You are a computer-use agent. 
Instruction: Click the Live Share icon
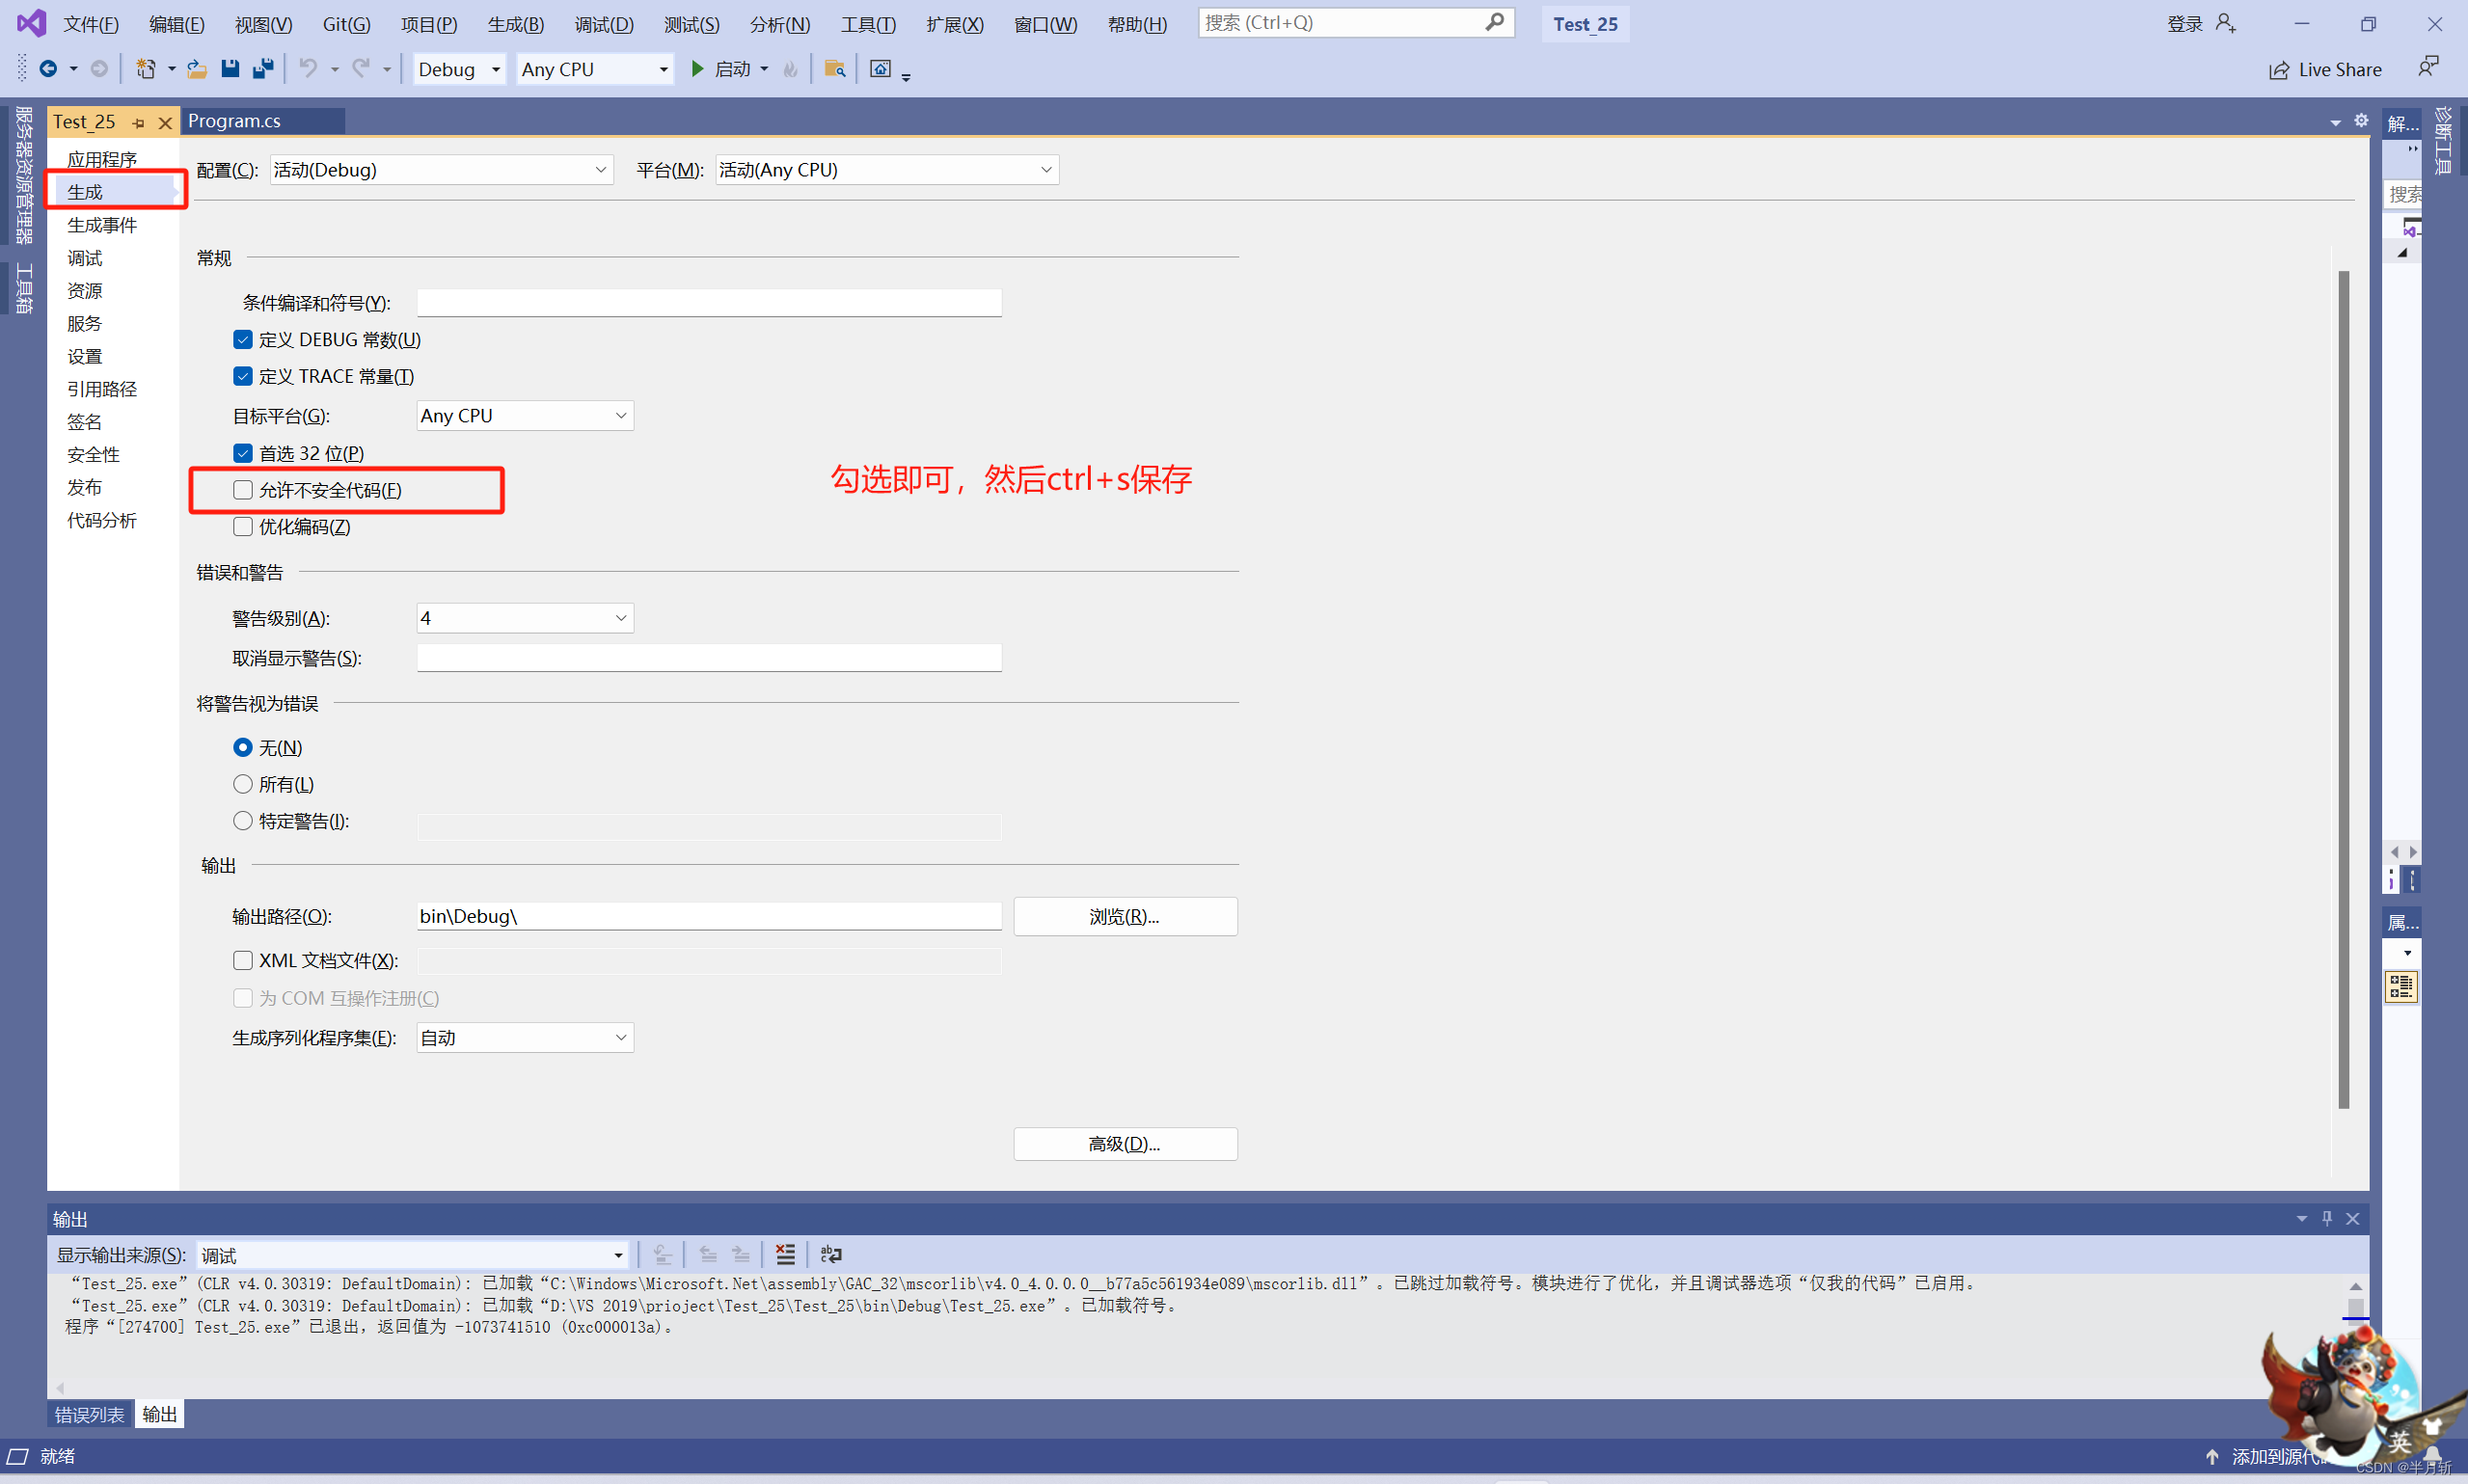(2278, 70)
